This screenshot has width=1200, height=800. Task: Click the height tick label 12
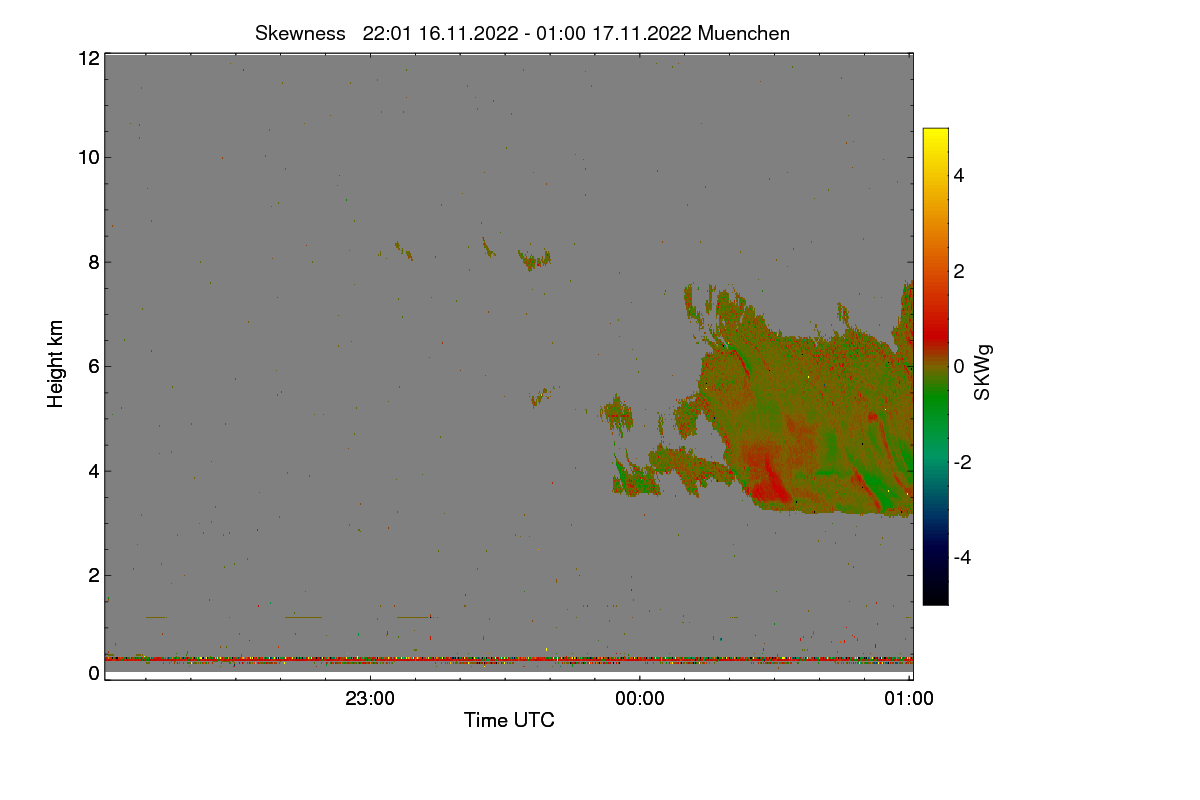pos(88,58)
